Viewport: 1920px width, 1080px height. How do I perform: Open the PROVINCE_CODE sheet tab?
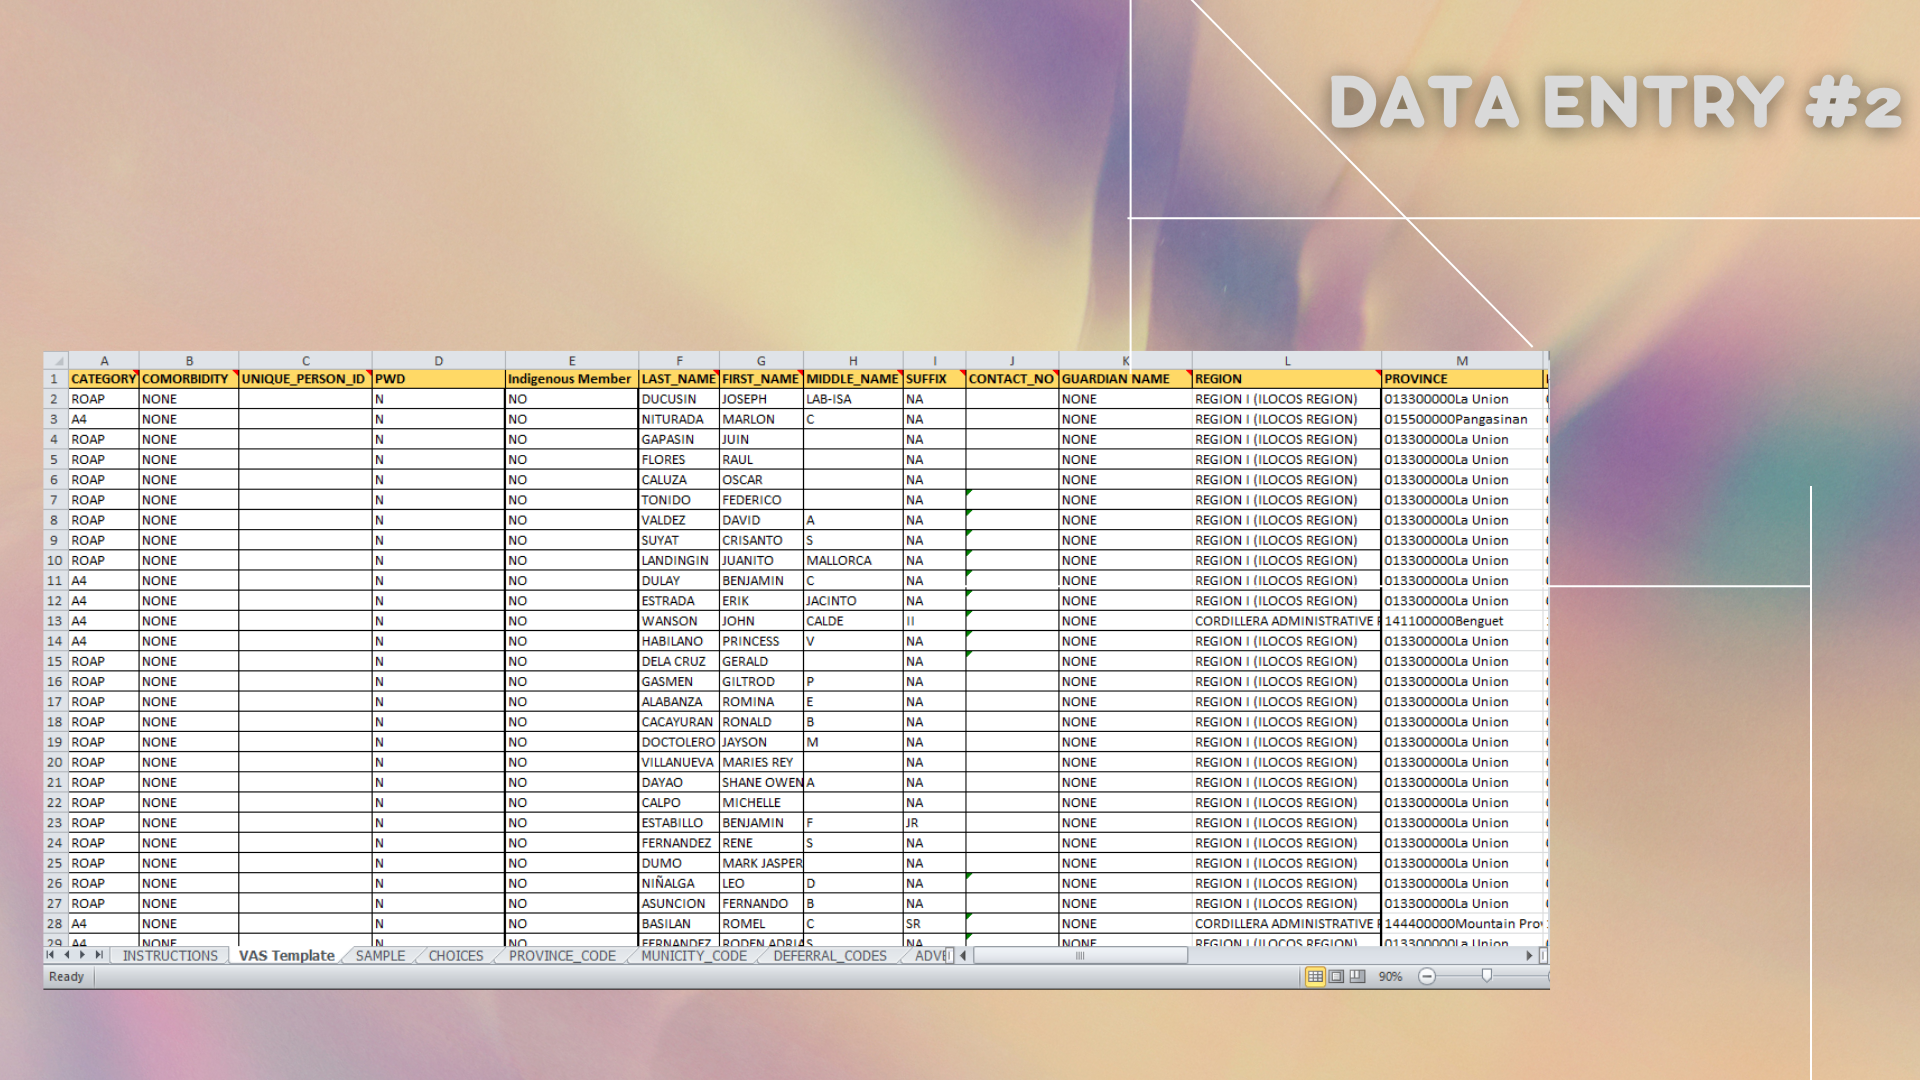point(562,955)
